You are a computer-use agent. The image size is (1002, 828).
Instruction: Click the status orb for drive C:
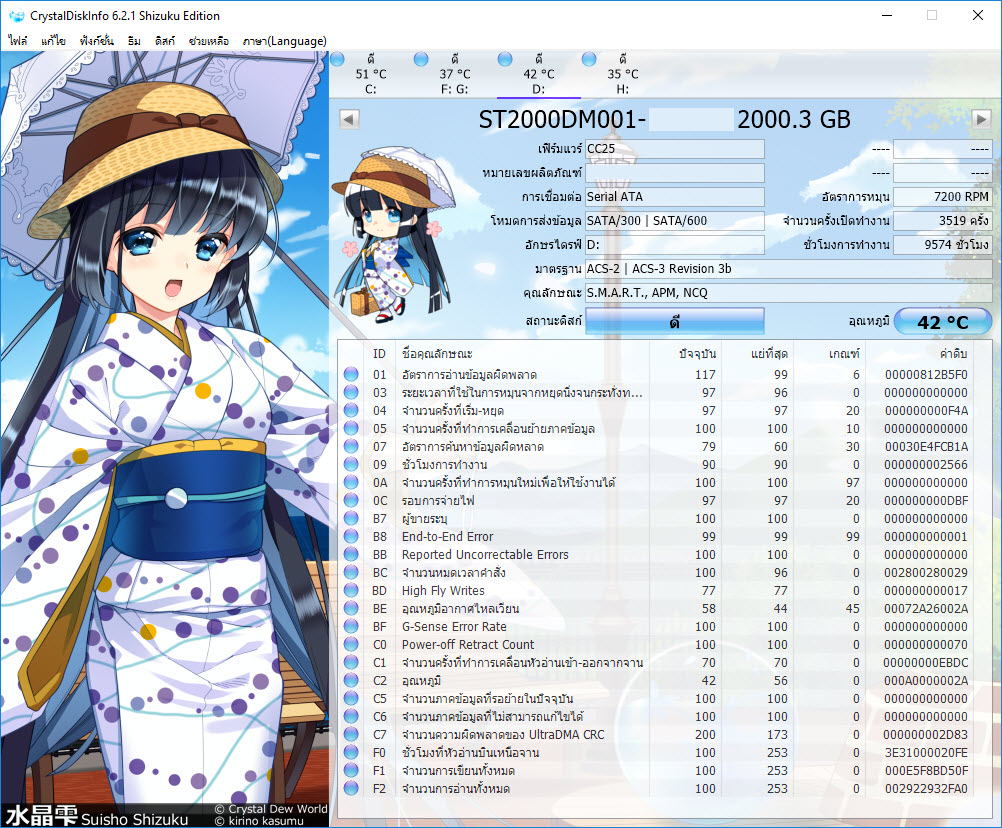[x=337, y=60]
